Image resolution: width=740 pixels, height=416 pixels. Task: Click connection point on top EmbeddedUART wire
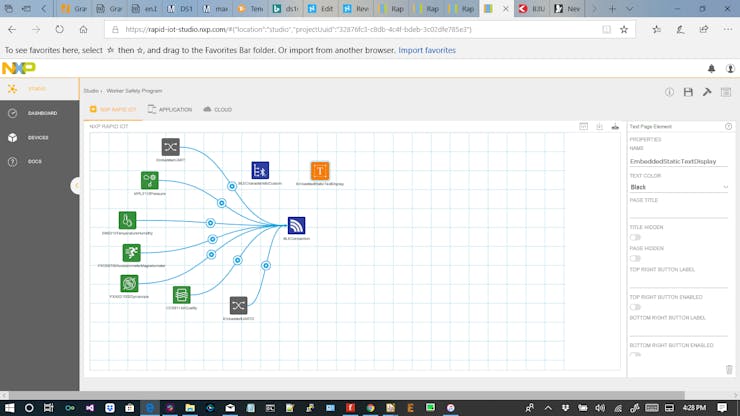tap(232, 186)
